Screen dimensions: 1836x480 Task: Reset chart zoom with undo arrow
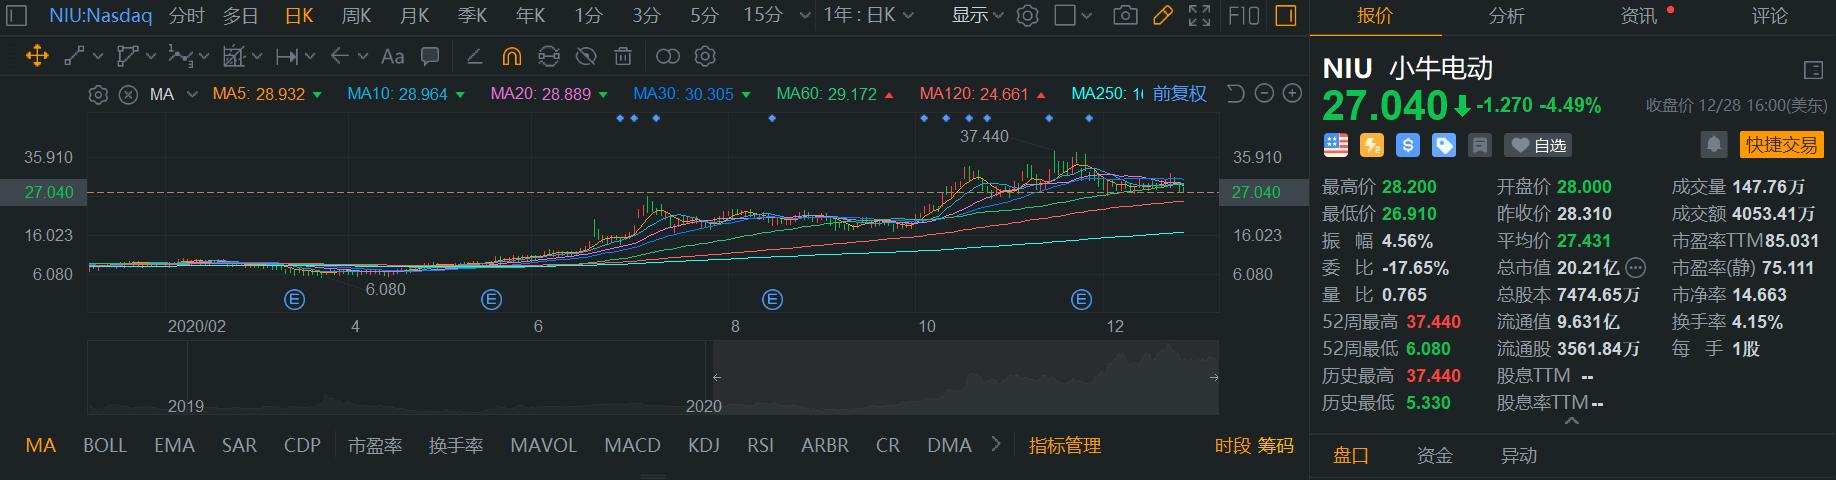(x=1235, y=93)
